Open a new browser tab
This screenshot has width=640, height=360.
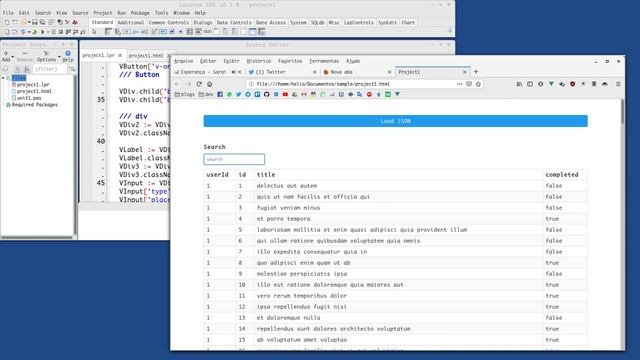click(476, 72)
